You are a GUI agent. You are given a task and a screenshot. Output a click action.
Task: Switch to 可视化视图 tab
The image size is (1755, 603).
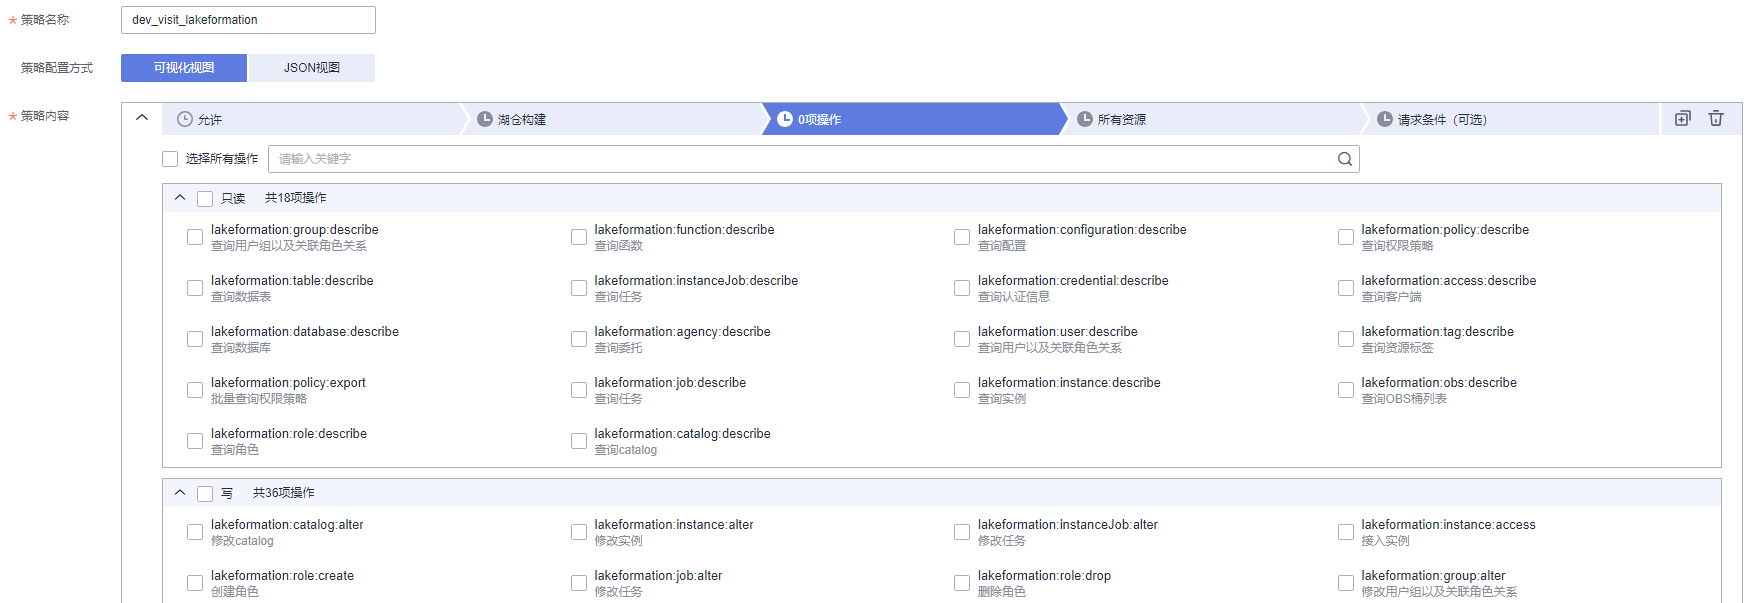pos(184,68)
